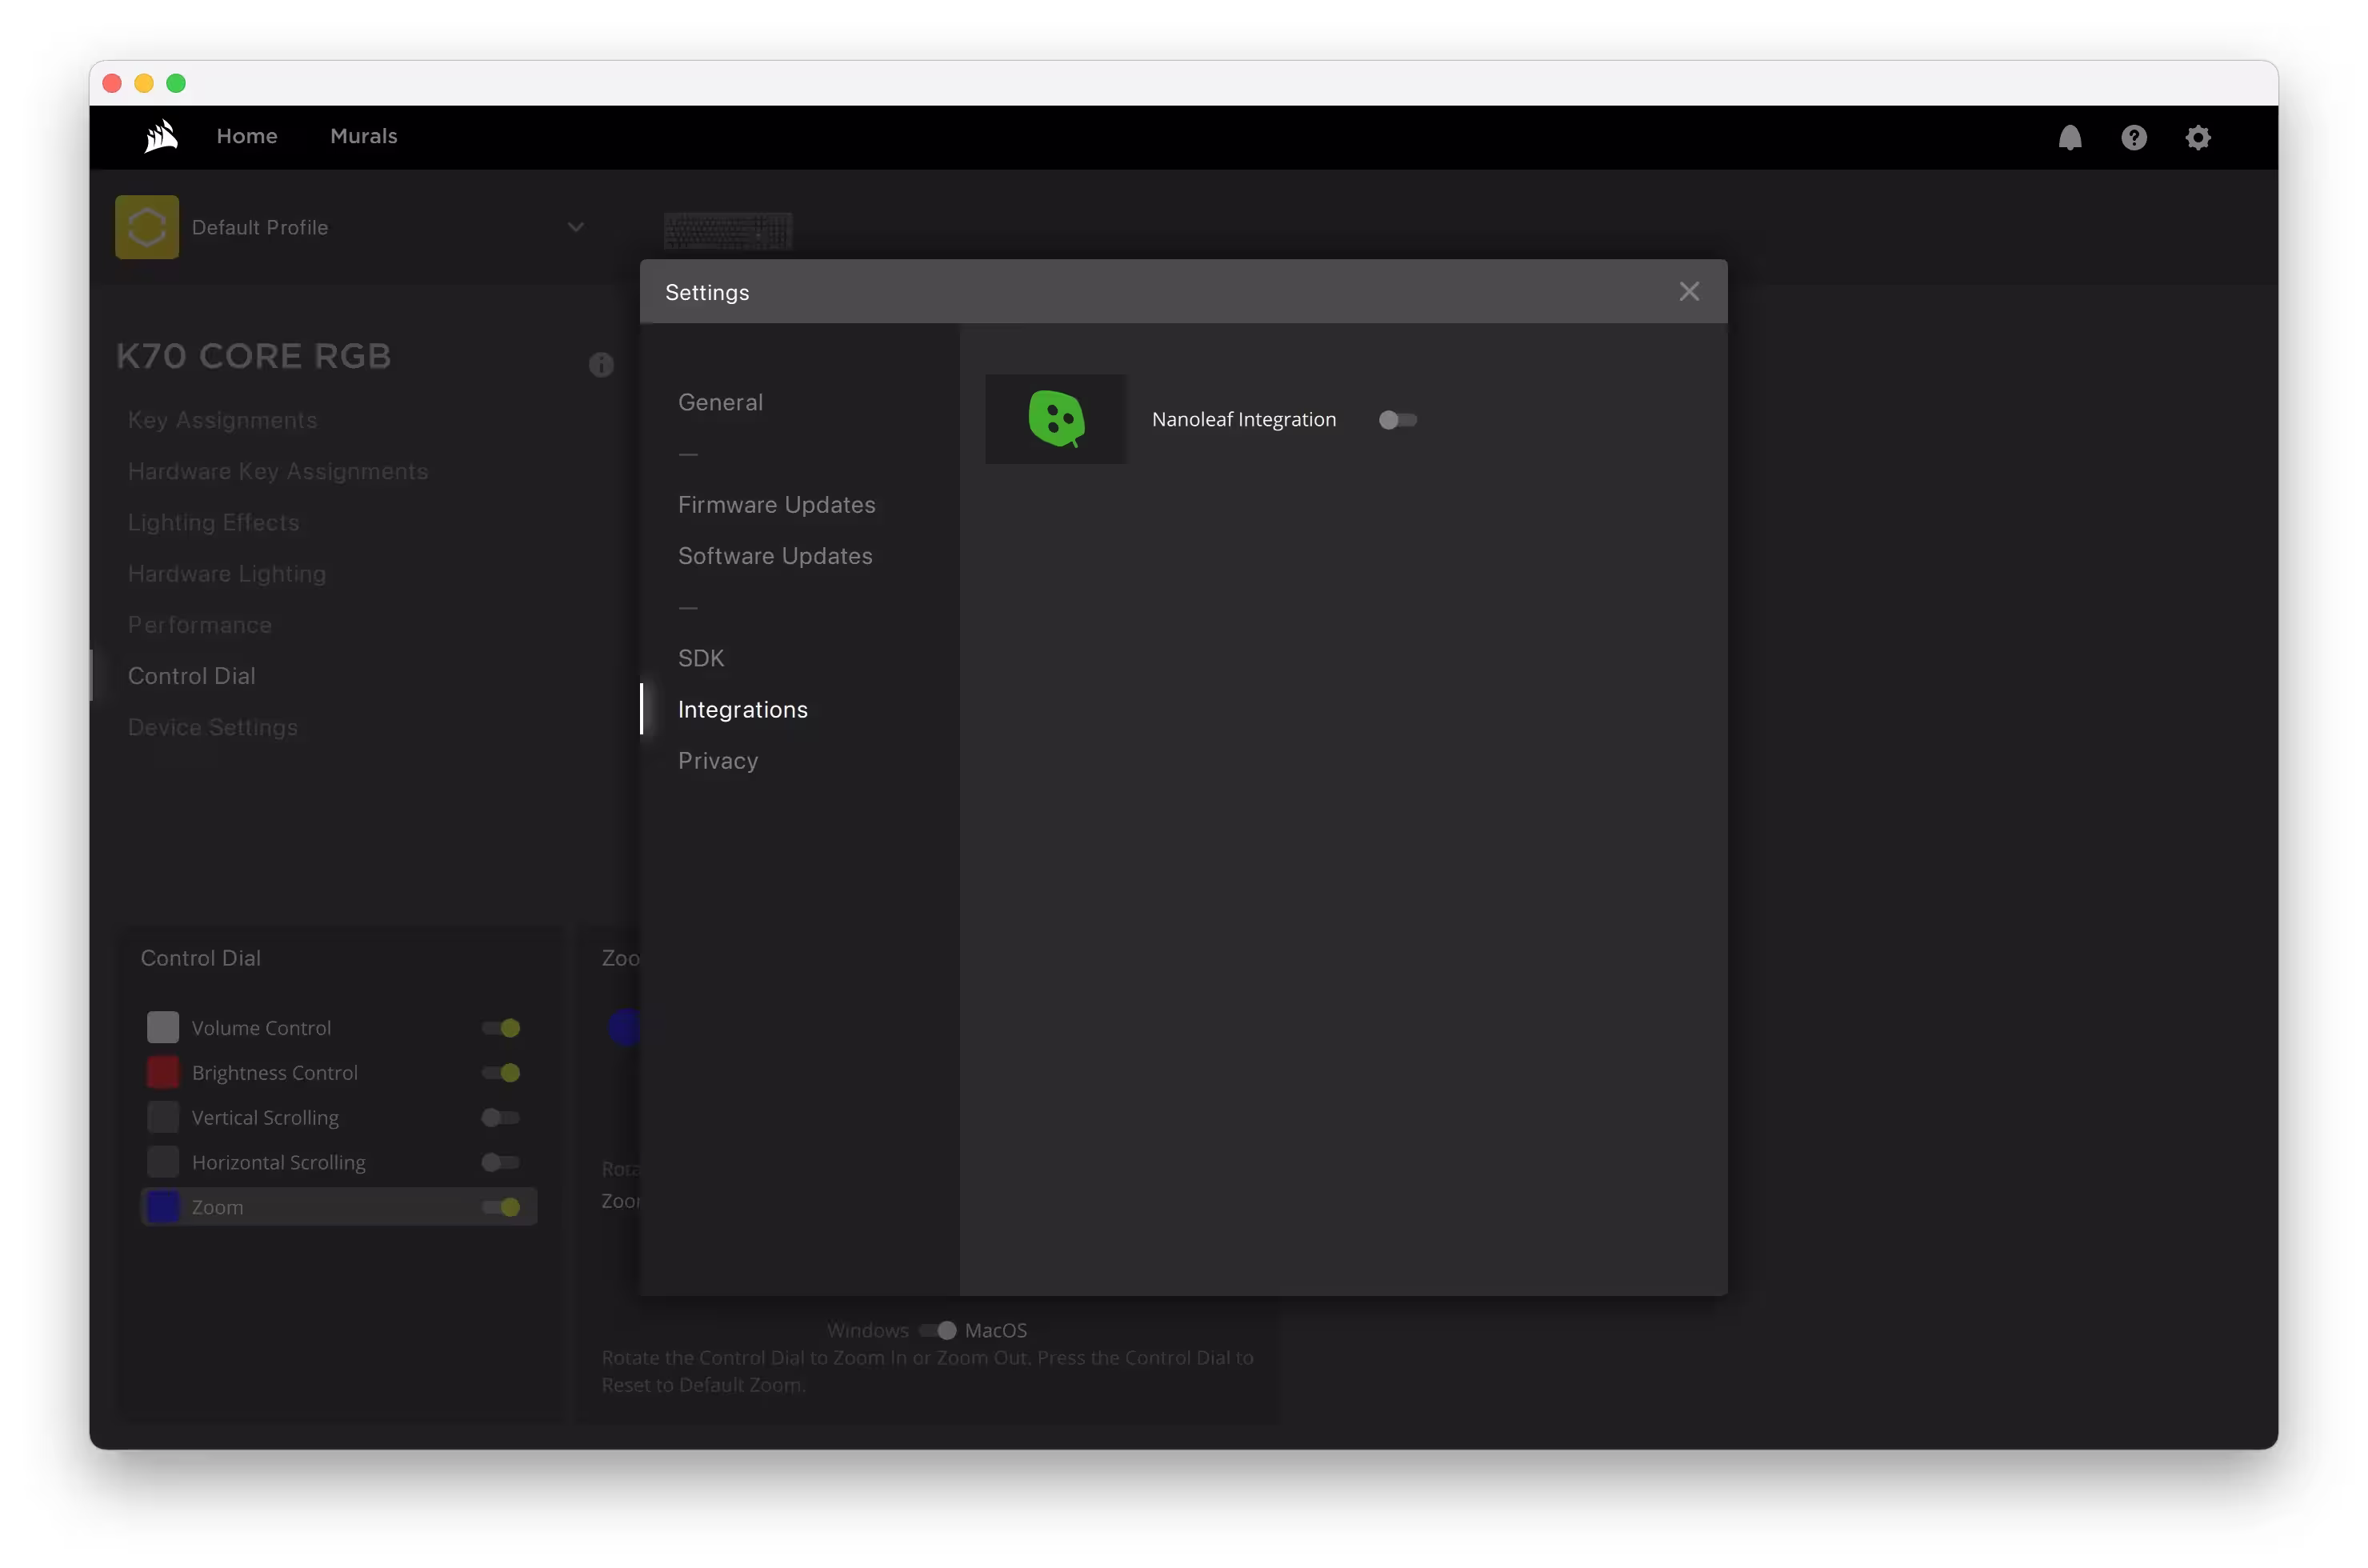Open Performance page
Screen dimensions: 2368x1568
click(x=200, y=624)
